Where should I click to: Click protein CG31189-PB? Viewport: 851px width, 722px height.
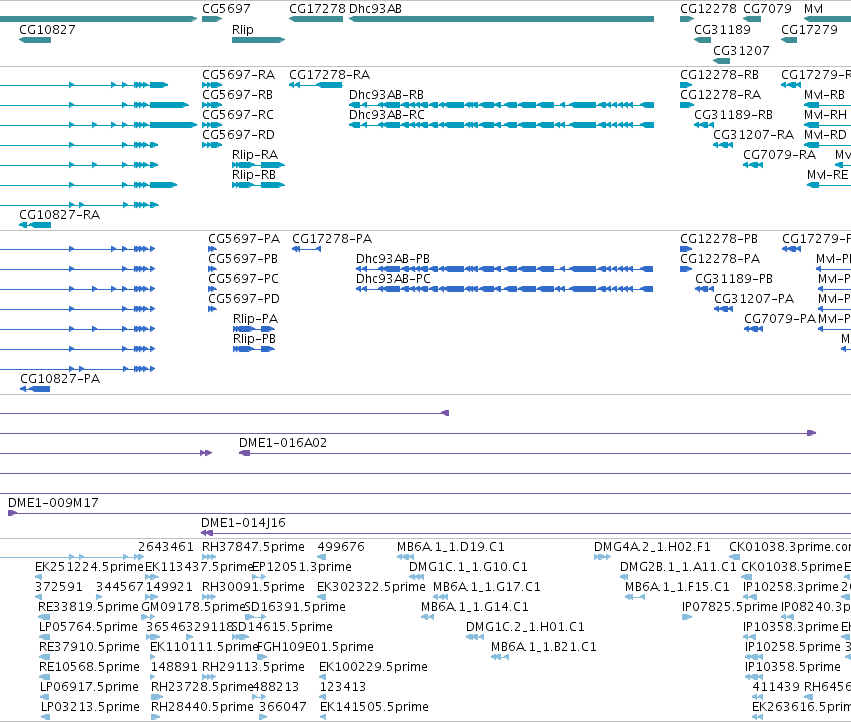[704, 289]
